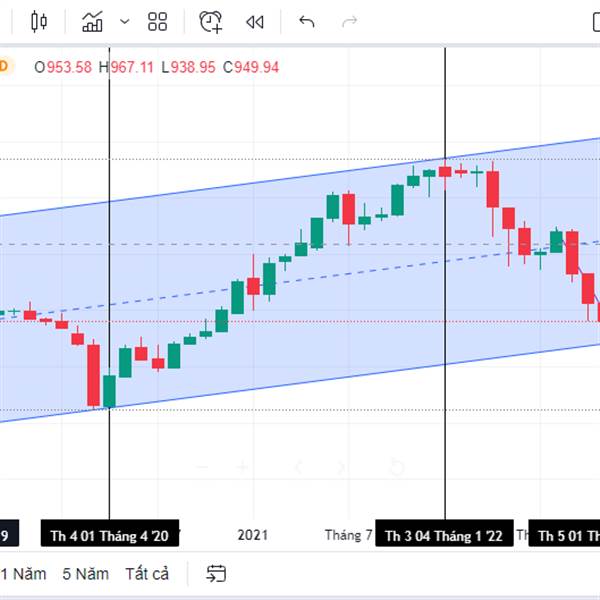This screenshot has width=600, height=600.
Task: Click the Th 3 04 Tháng 1 '22 date label
Action: coord(444,535)
